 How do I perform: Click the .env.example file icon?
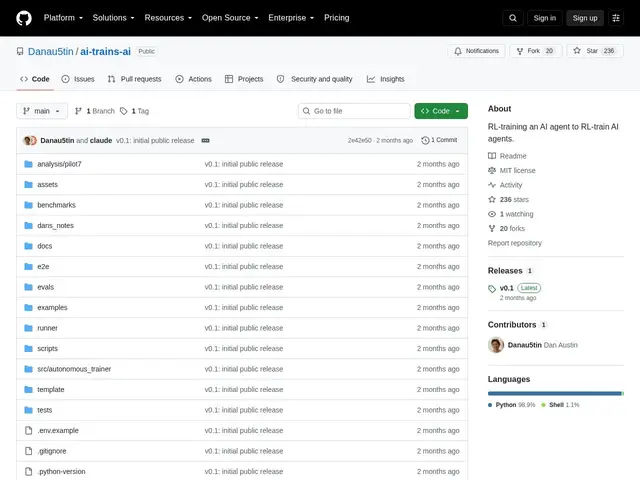click(x=28, y=431)
